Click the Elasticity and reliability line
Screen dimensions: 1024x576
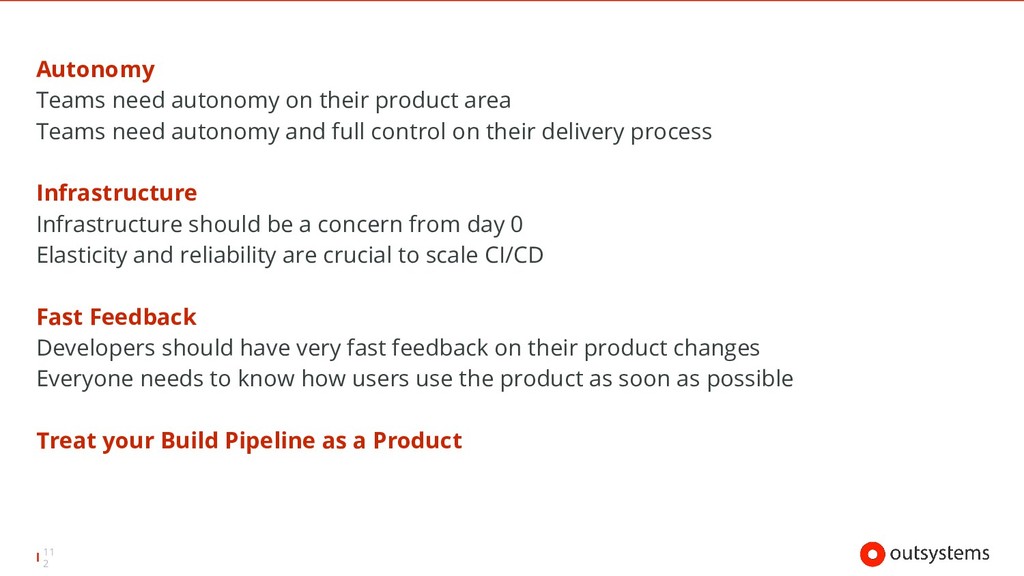click(x=290, y=255)
